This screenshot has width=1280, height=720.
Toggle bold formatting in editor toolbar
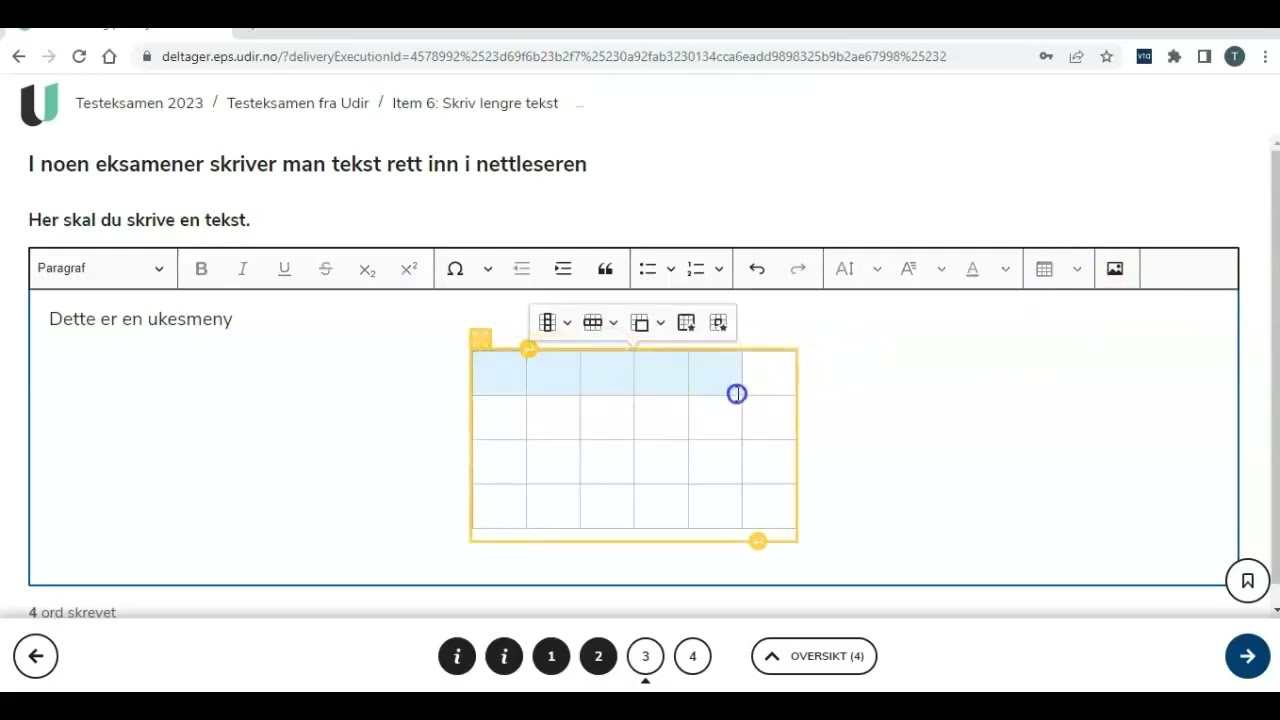(x=201, y=269)
